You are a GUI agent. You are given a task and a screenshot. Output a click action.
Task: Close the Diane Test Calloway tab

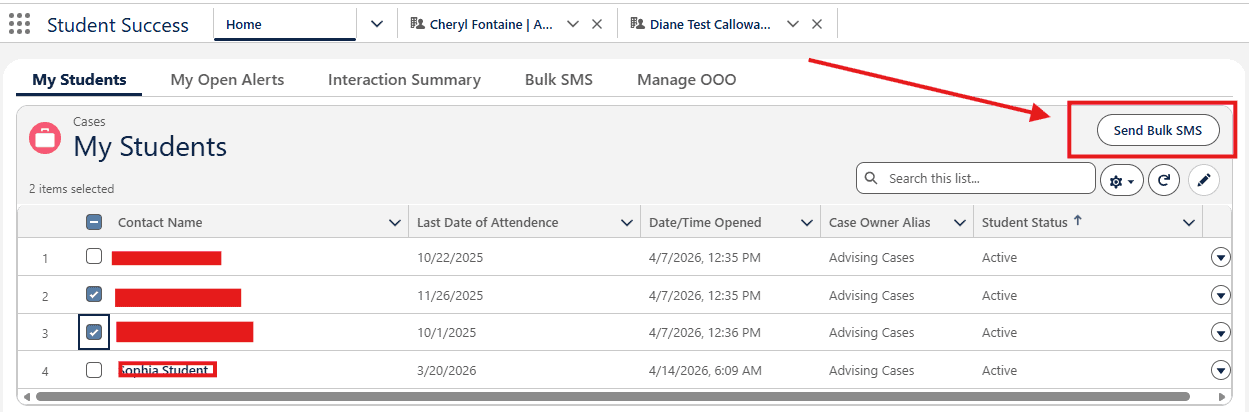click(x=817, y=24)
